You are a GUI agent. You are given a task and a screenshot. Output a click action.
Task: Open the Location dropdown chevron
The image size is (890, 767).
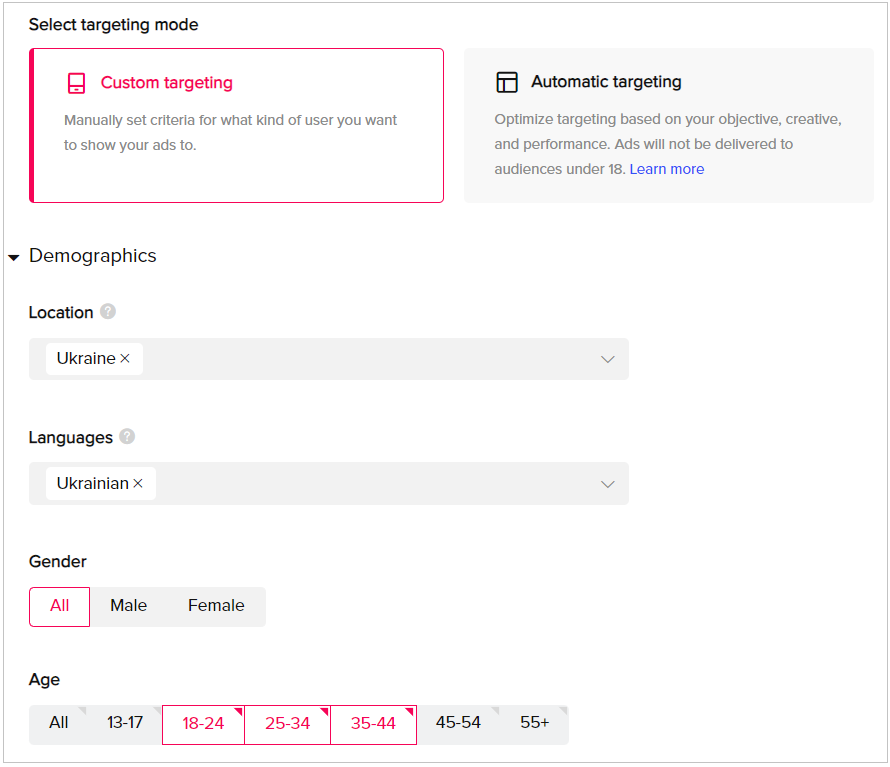coord(608,359)
